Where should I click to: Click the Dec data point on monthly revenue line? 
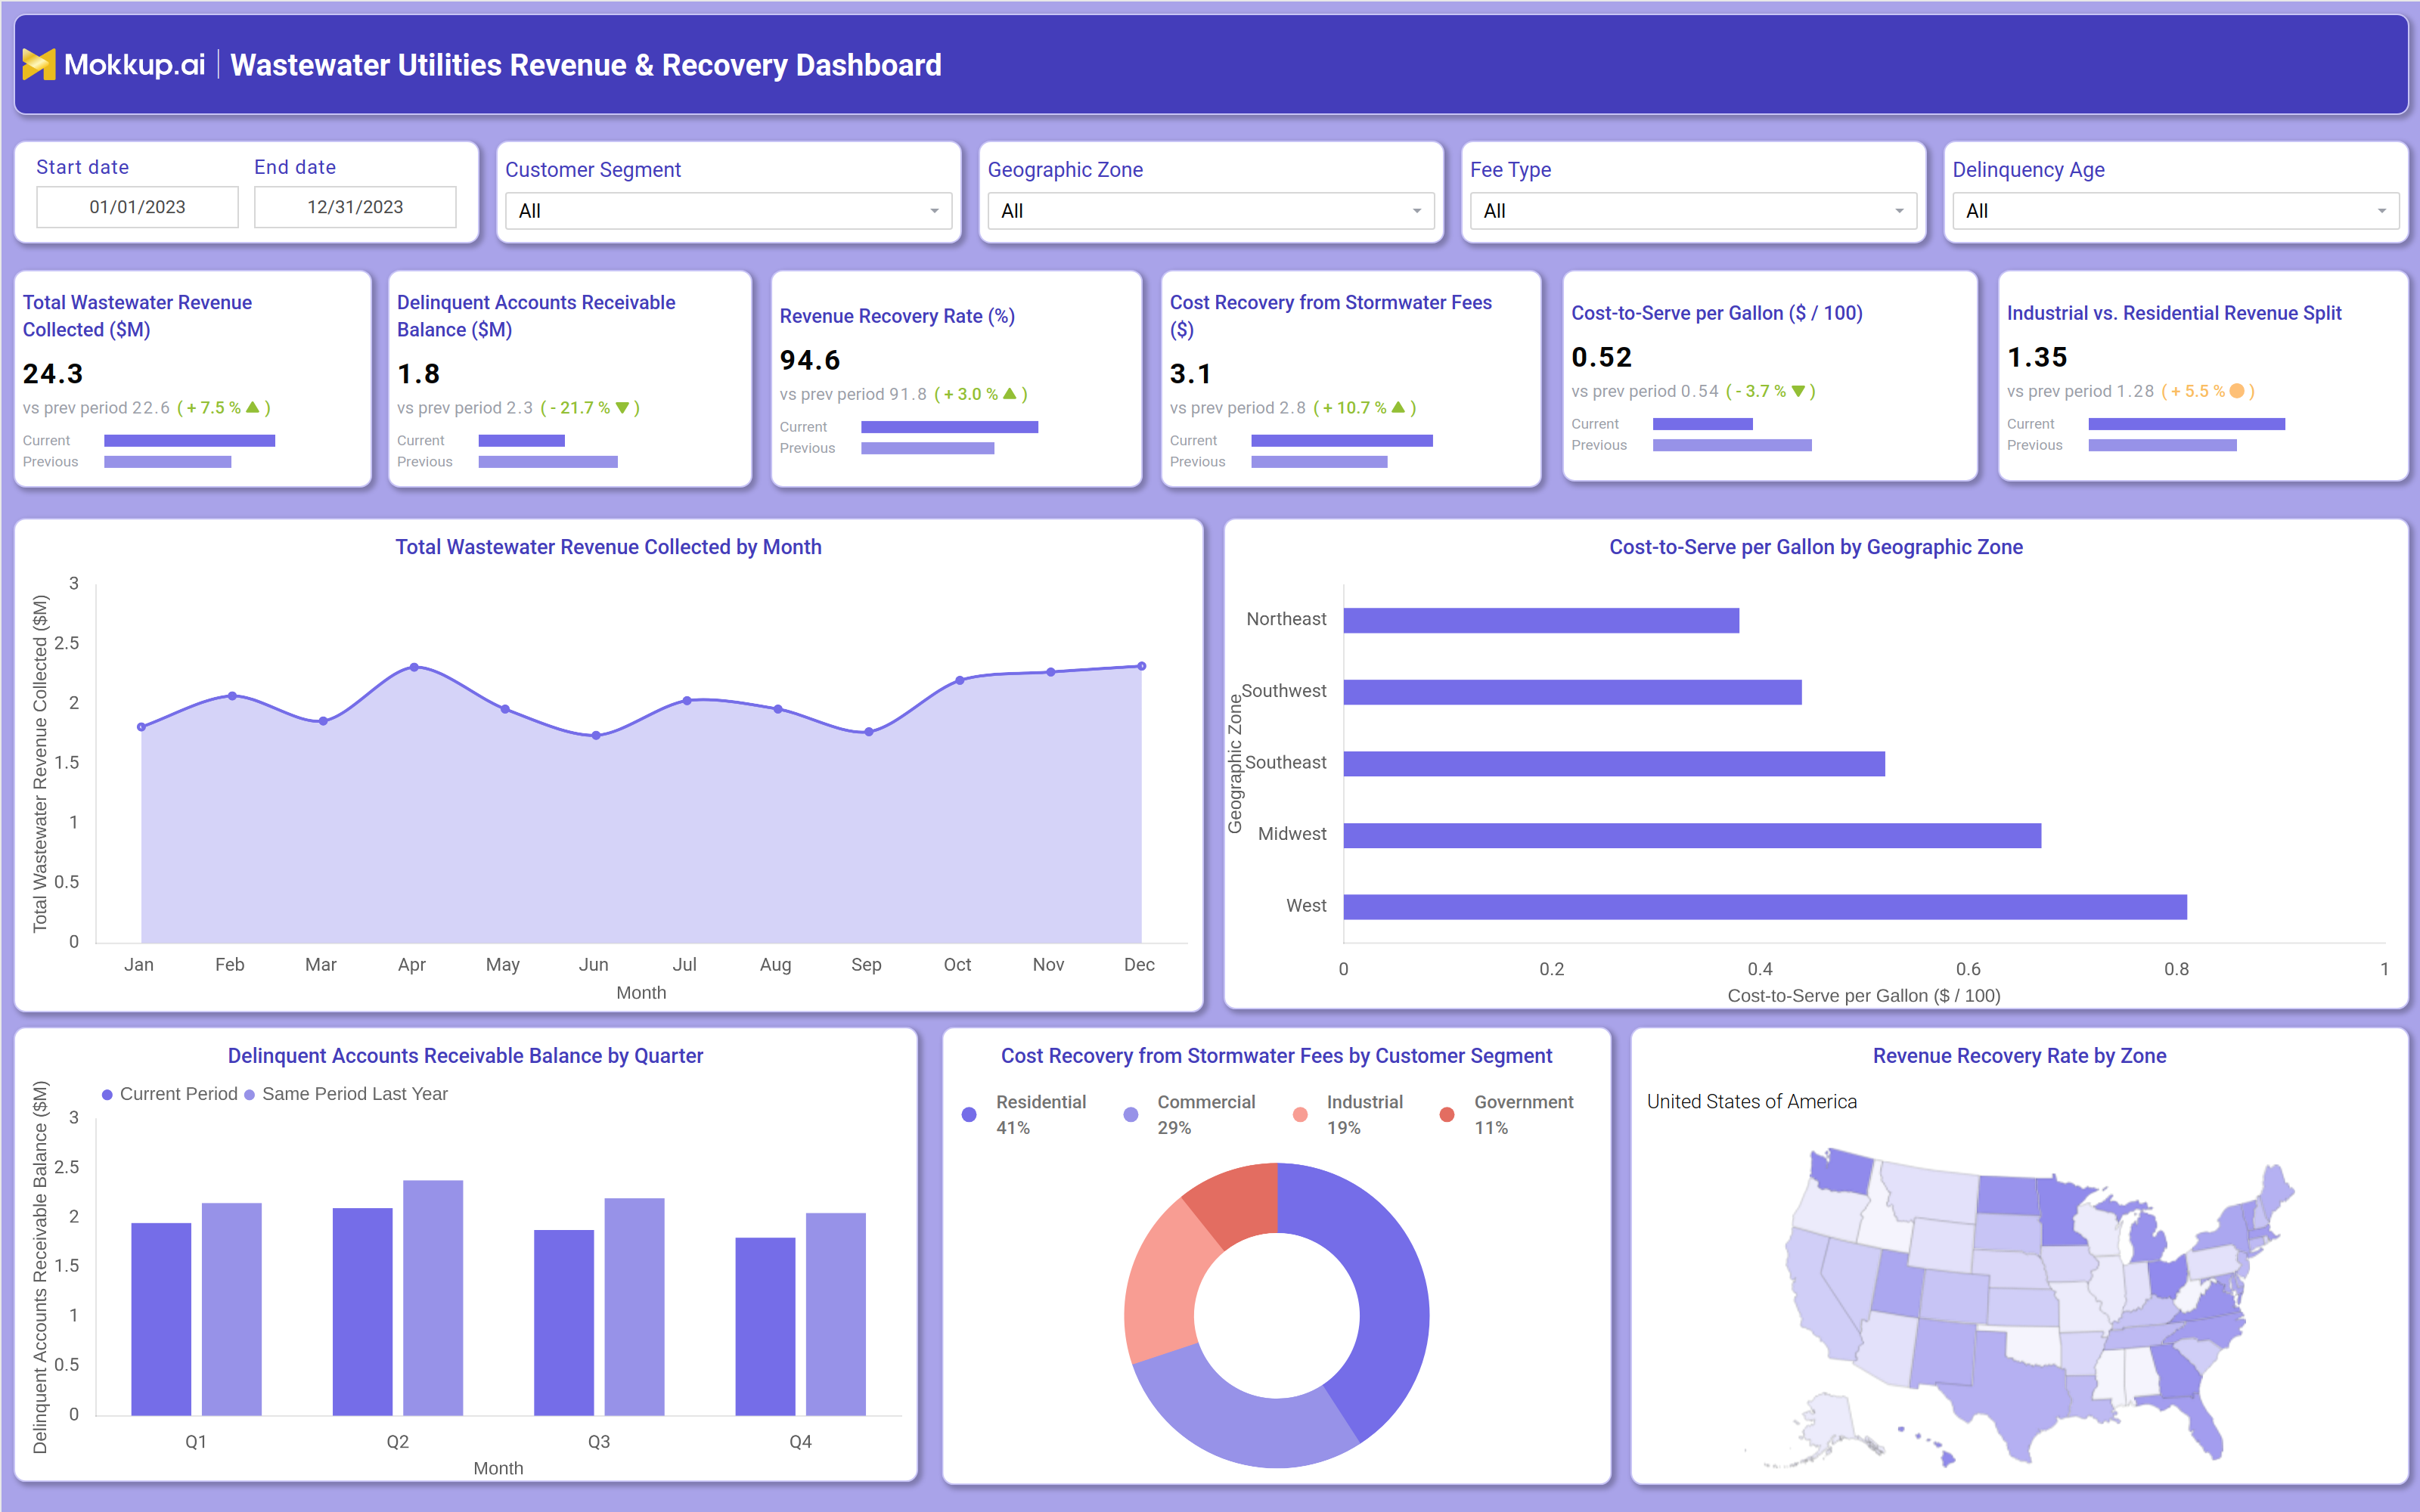click(1142, 666)
